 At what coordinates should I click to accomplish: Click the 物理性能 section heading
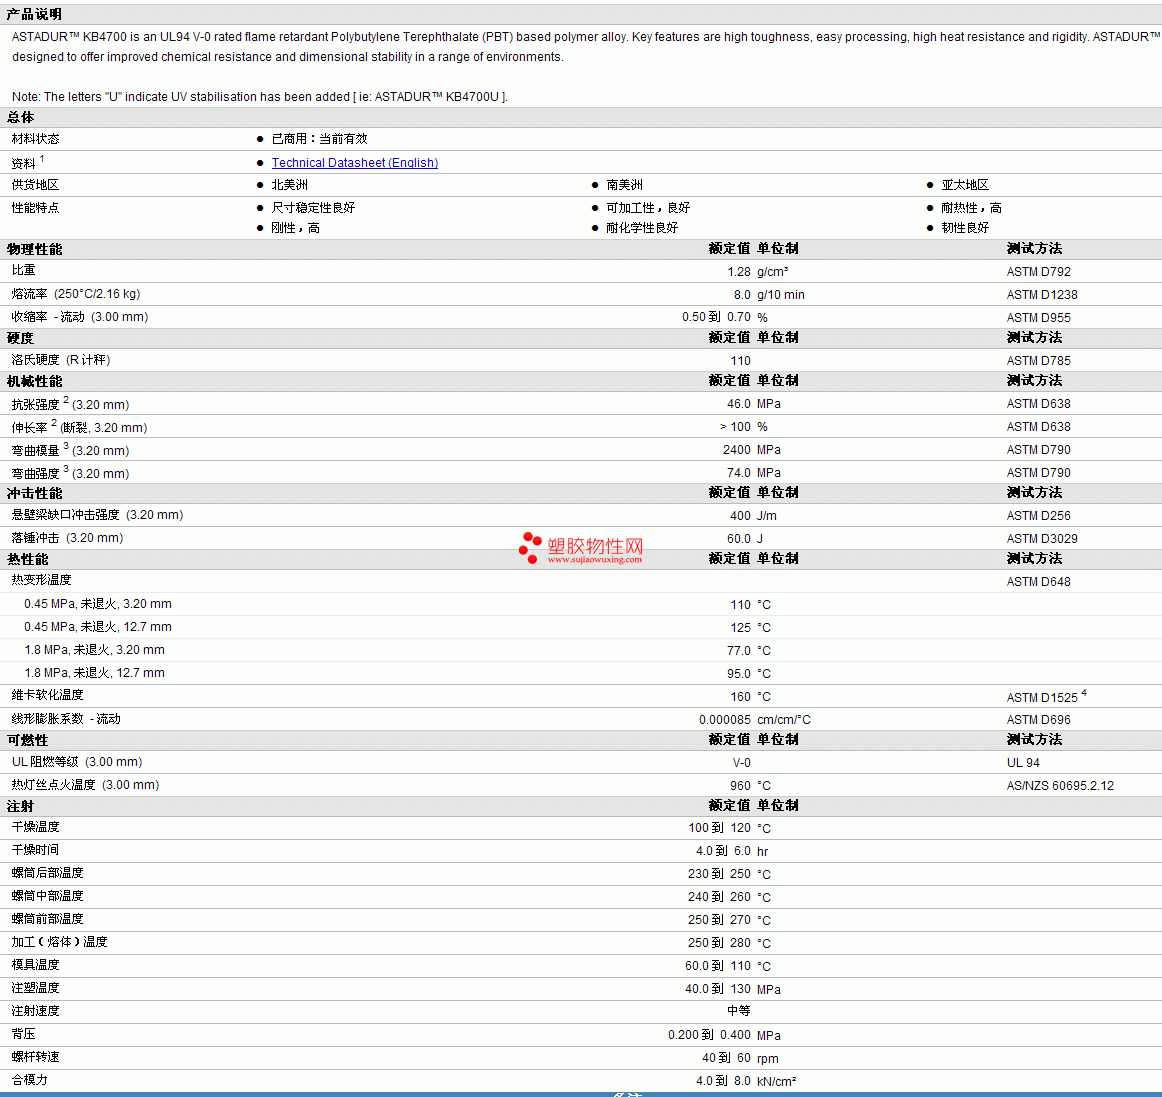point(34,249)
